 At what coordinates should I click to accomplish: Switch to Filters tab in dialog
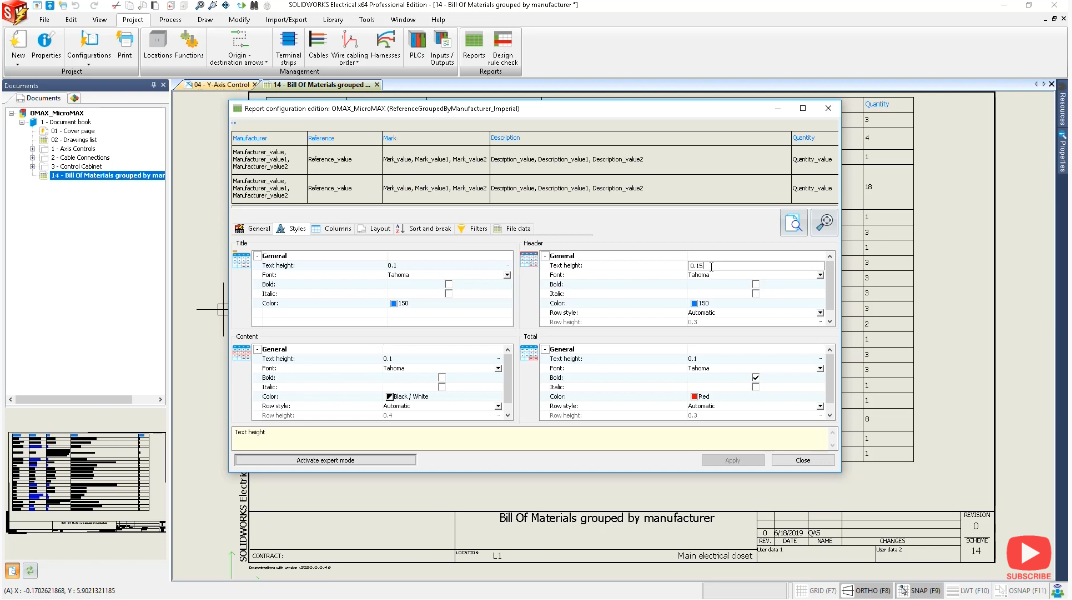472,229
